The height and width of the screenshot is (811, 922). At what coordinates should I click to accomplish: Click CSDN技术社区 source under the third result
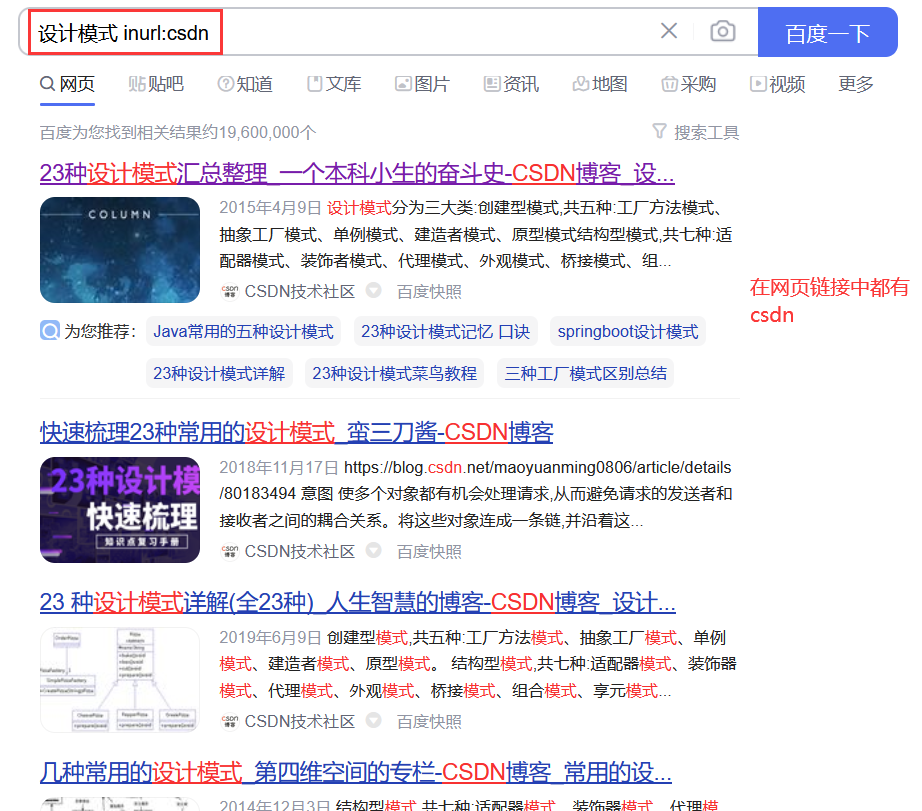coord(299,721)
